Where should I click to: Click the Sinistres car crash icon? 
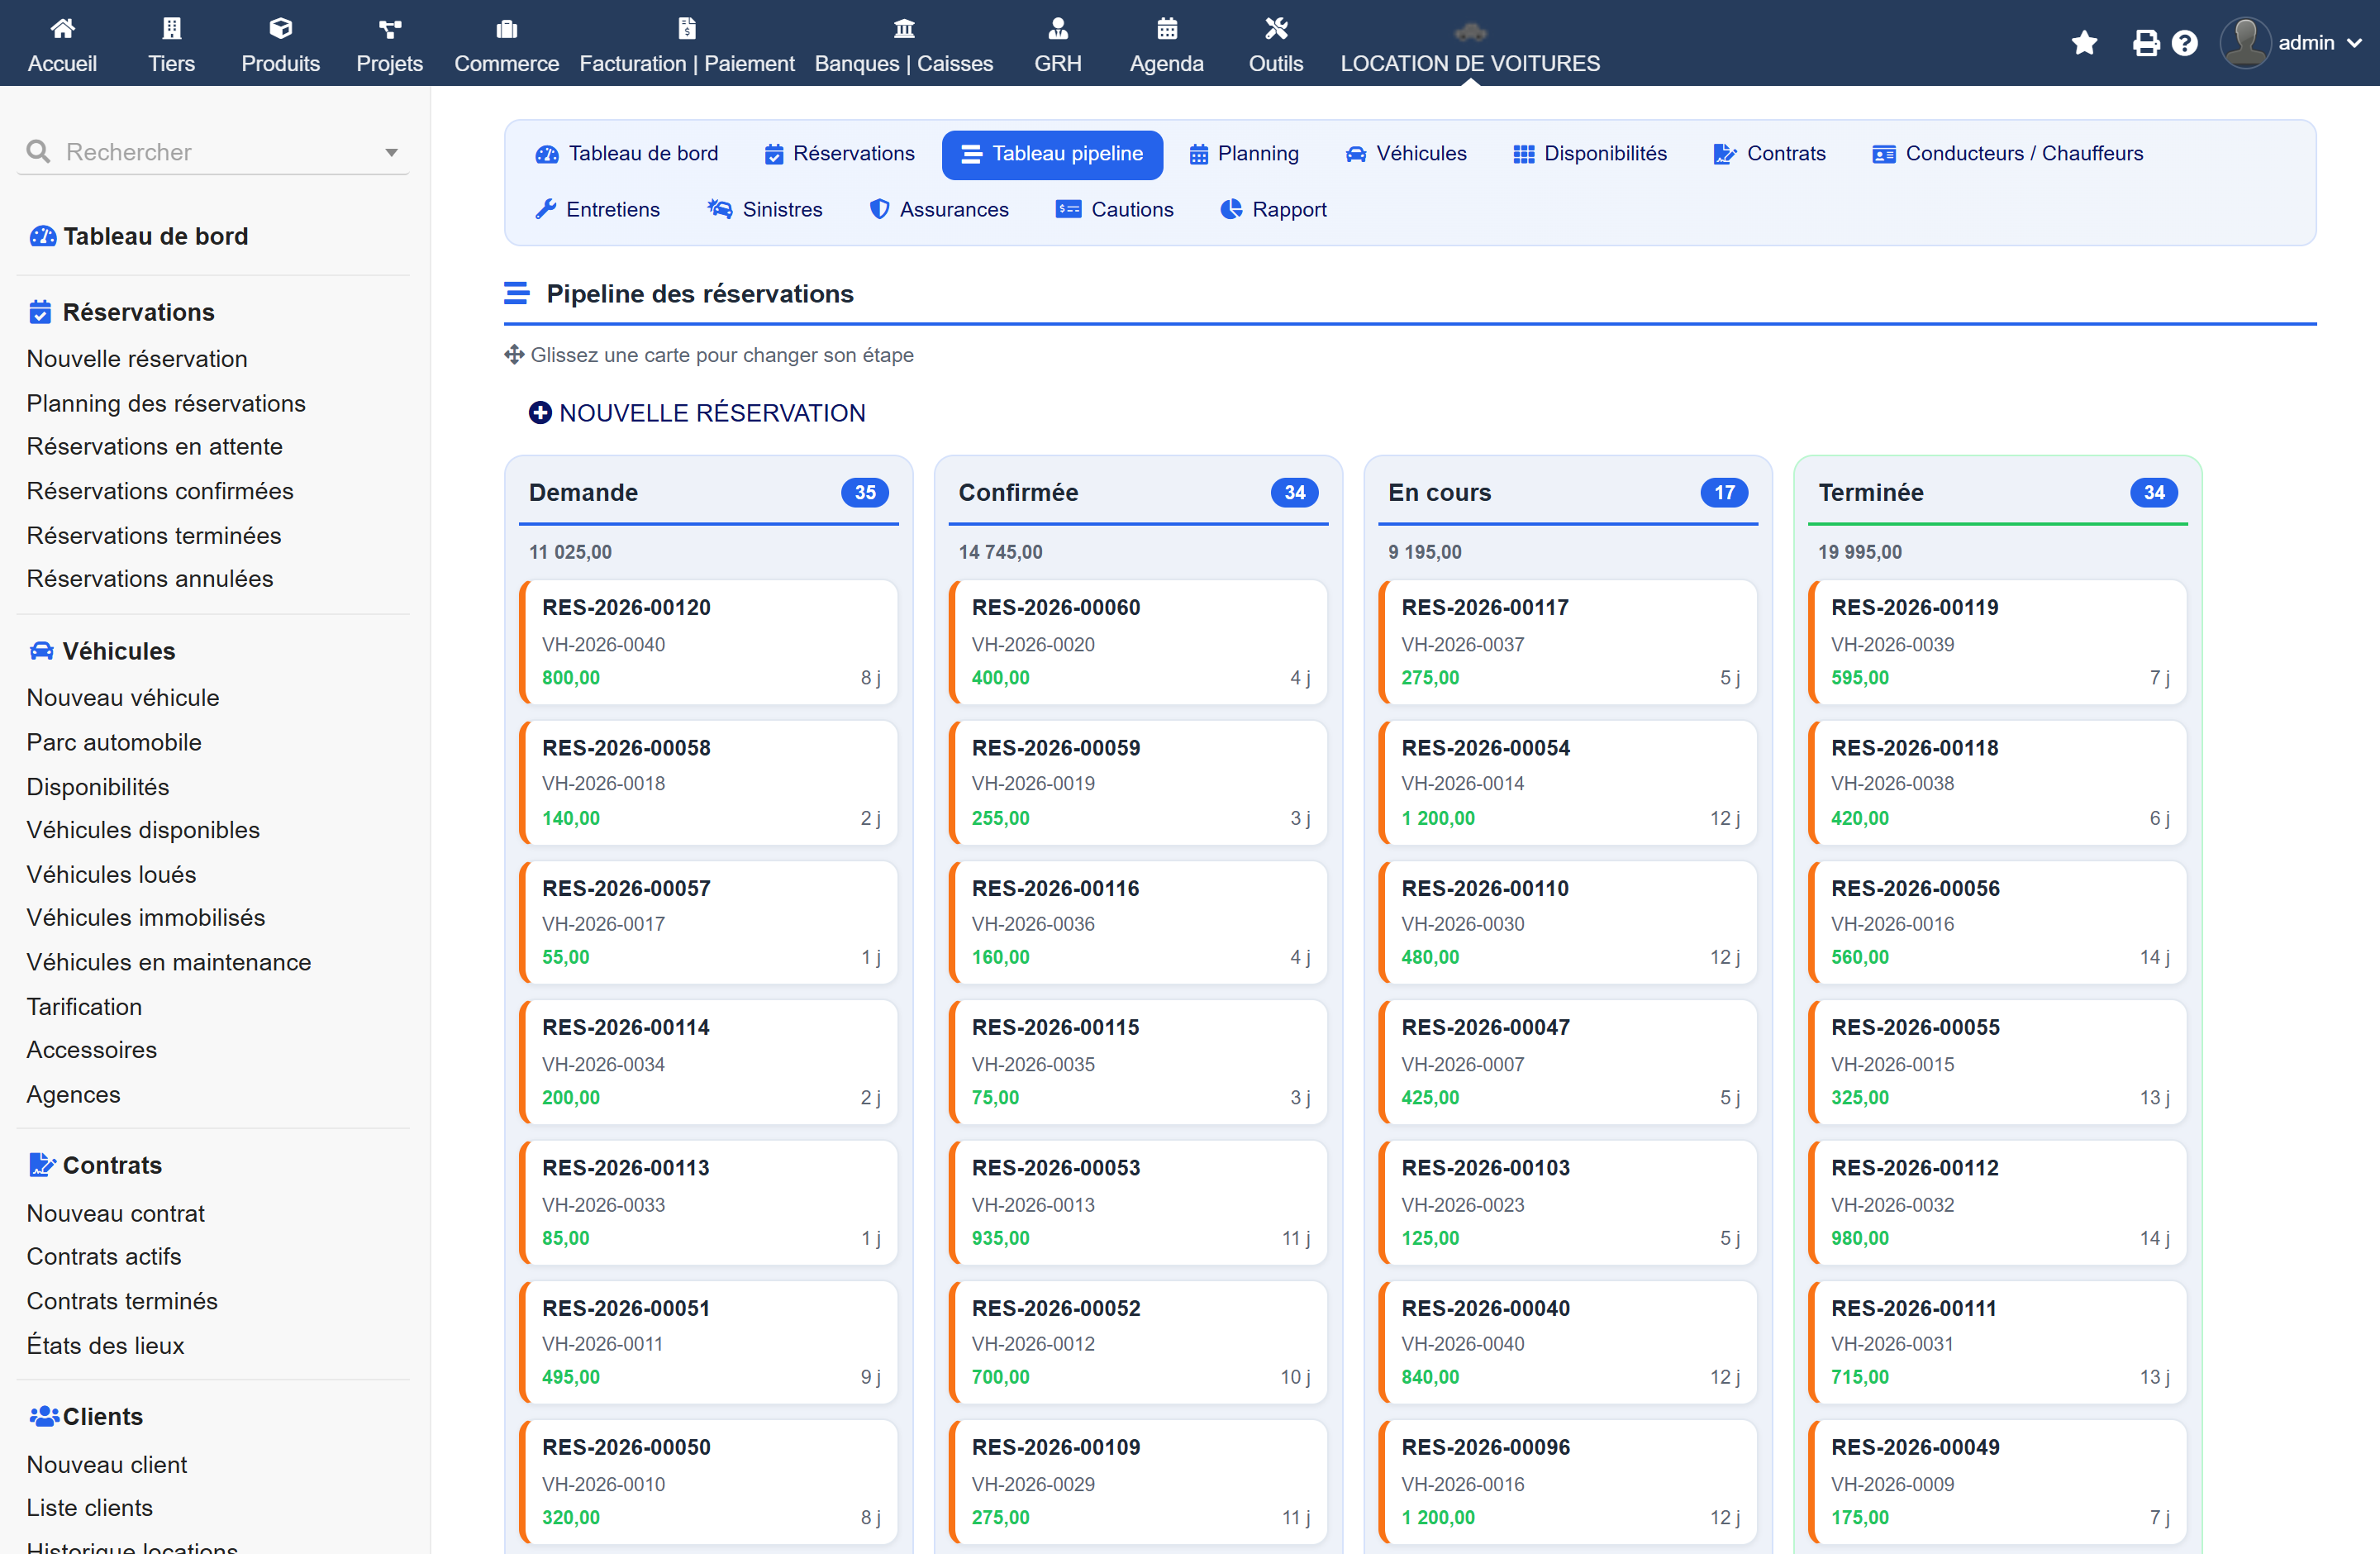pos(720,209)
